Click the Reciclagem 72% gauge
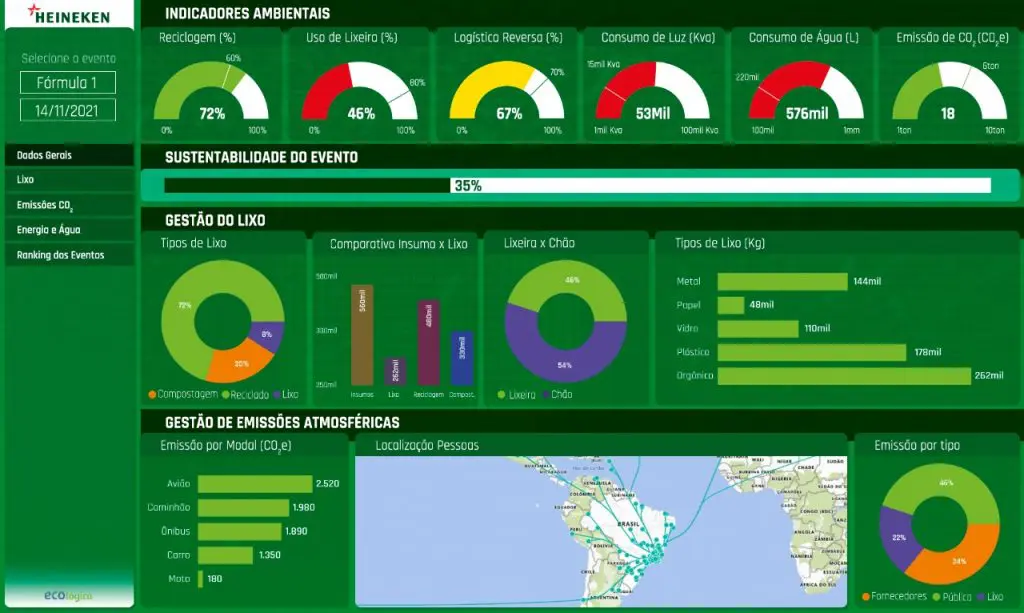 [x=211, y=95]
